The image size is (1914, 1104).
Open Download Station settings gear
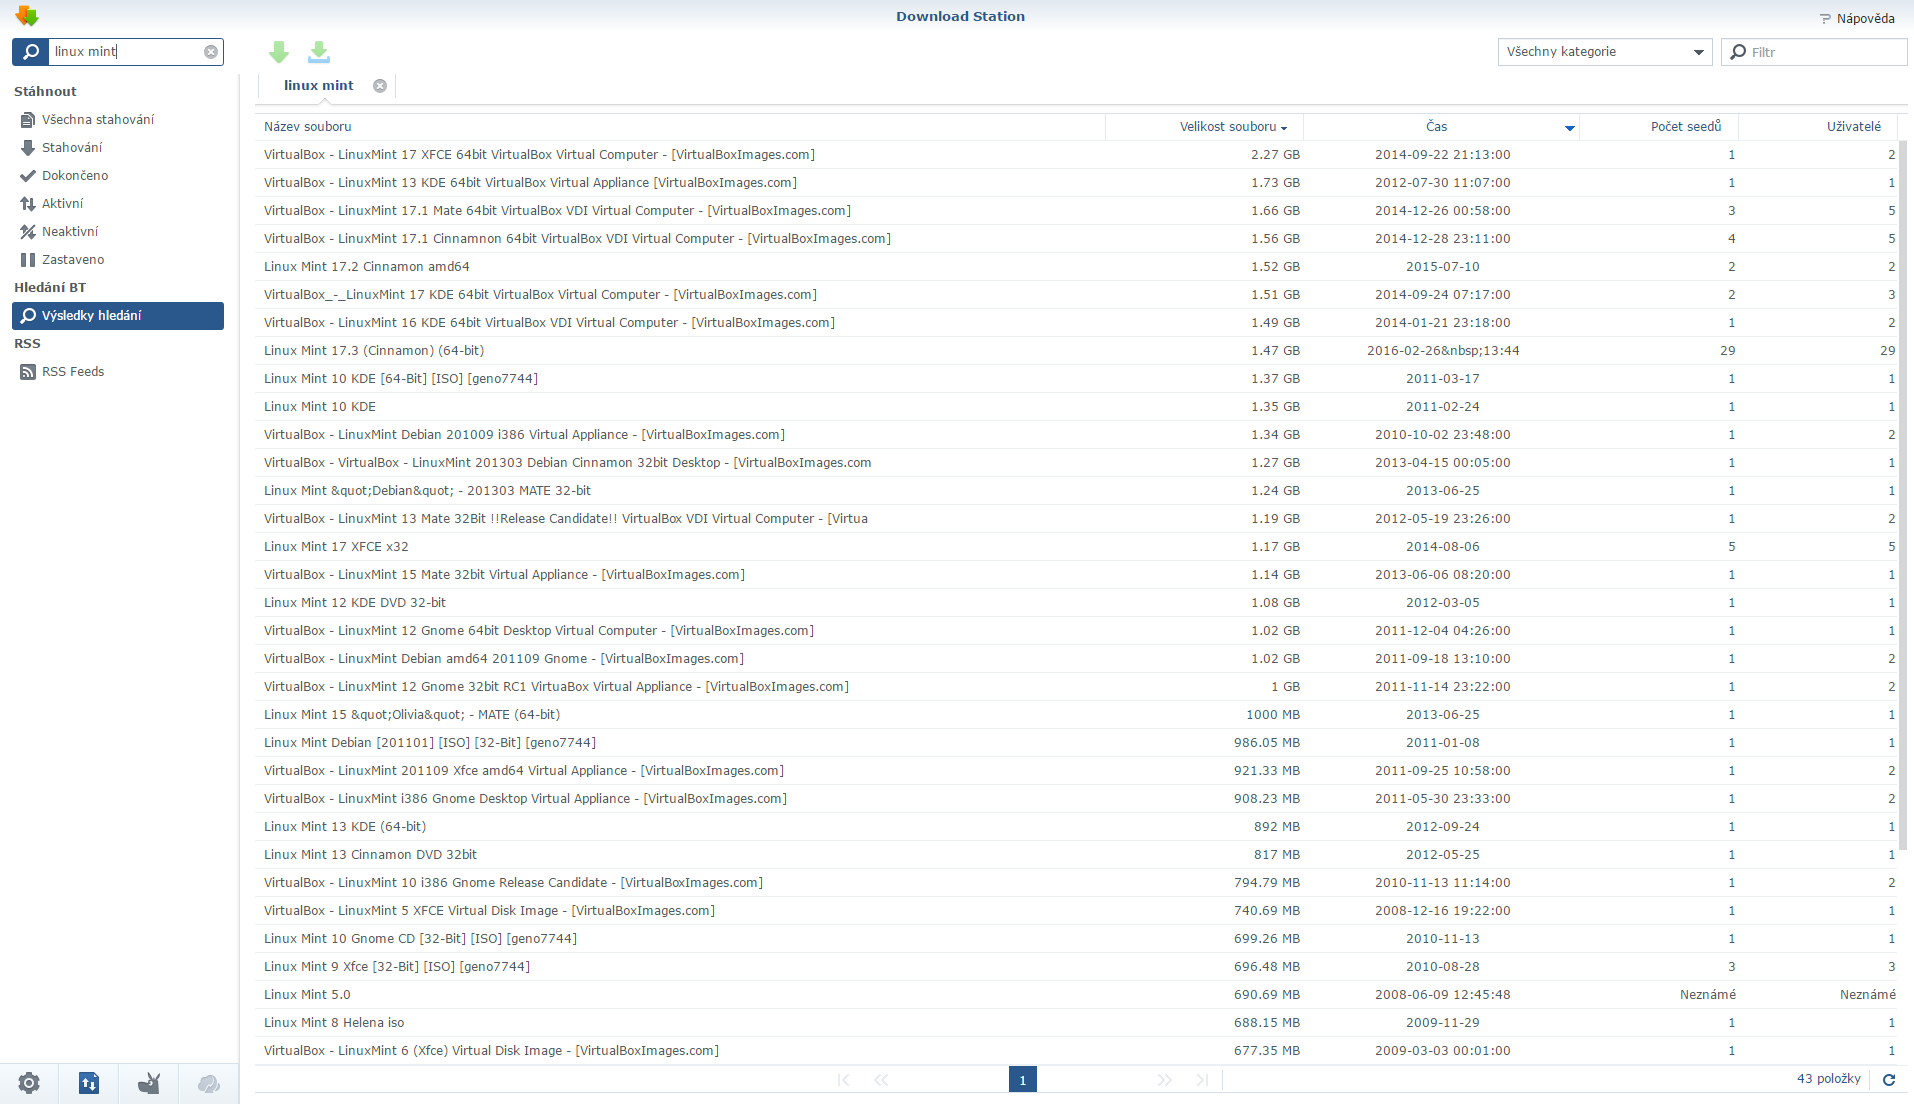point(29,1083)
